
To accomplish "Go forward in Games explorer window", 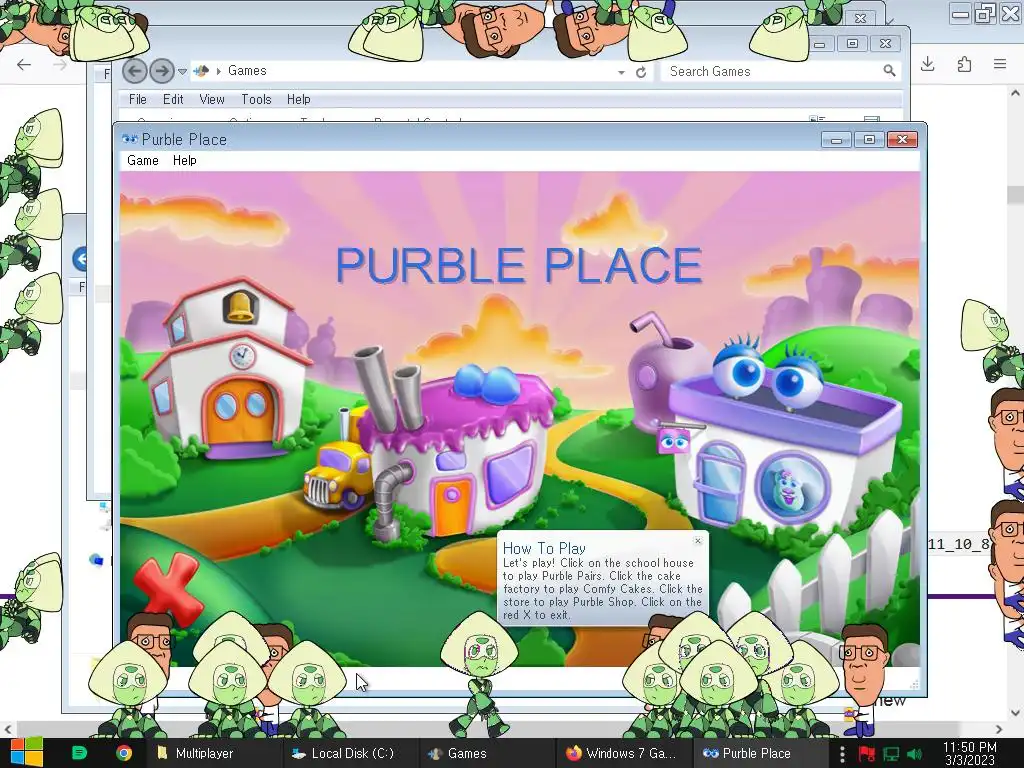I will pyautogui.click(x=161, y=71).
